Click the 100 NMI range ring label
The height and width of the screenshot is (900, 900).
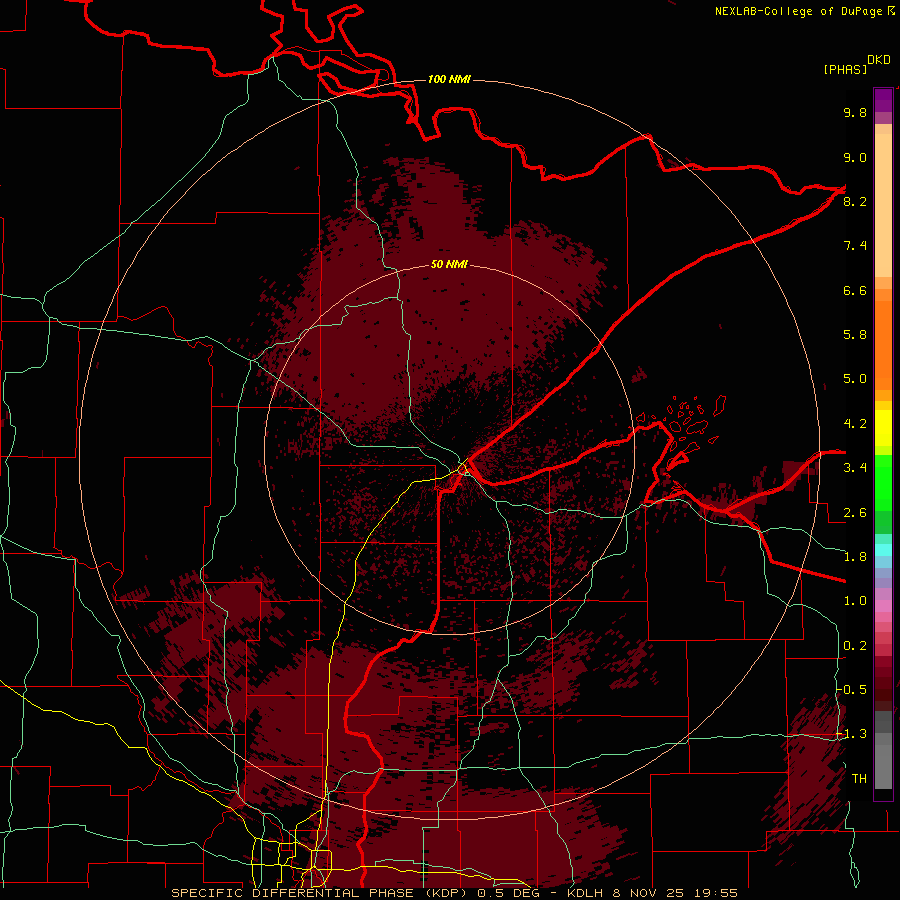click(449, 79)
